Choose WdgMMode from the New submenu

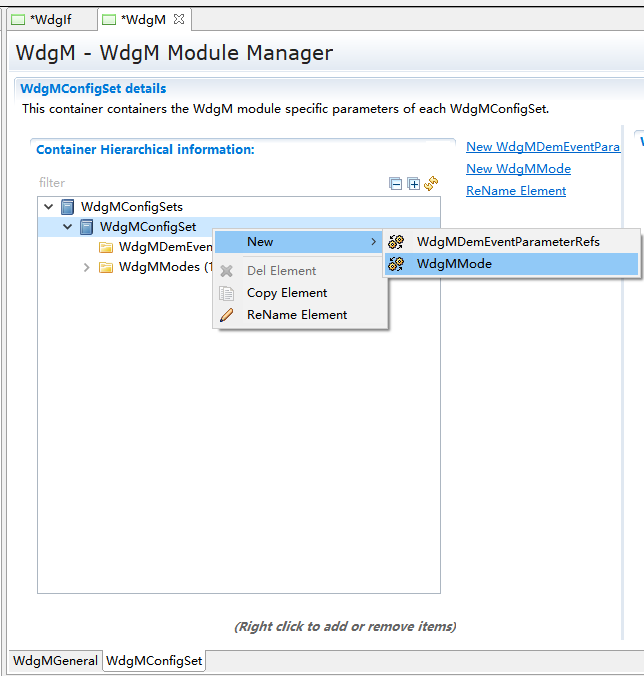454,264
